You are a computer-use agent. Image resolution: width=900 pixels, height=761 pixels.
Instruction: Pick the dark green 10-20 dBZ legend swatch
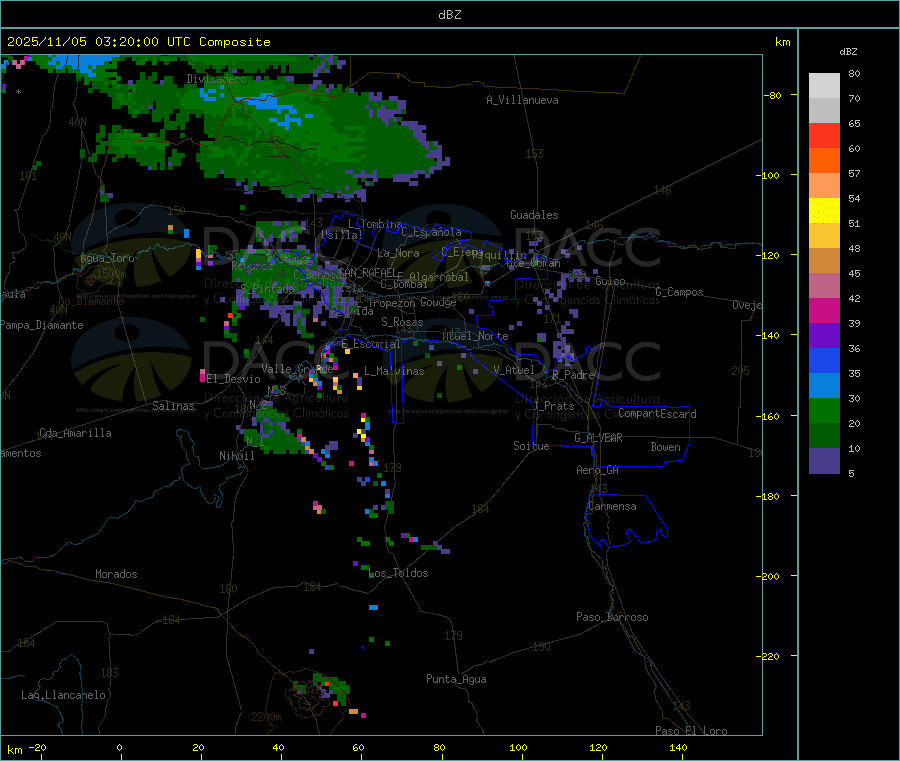(824, 436)
